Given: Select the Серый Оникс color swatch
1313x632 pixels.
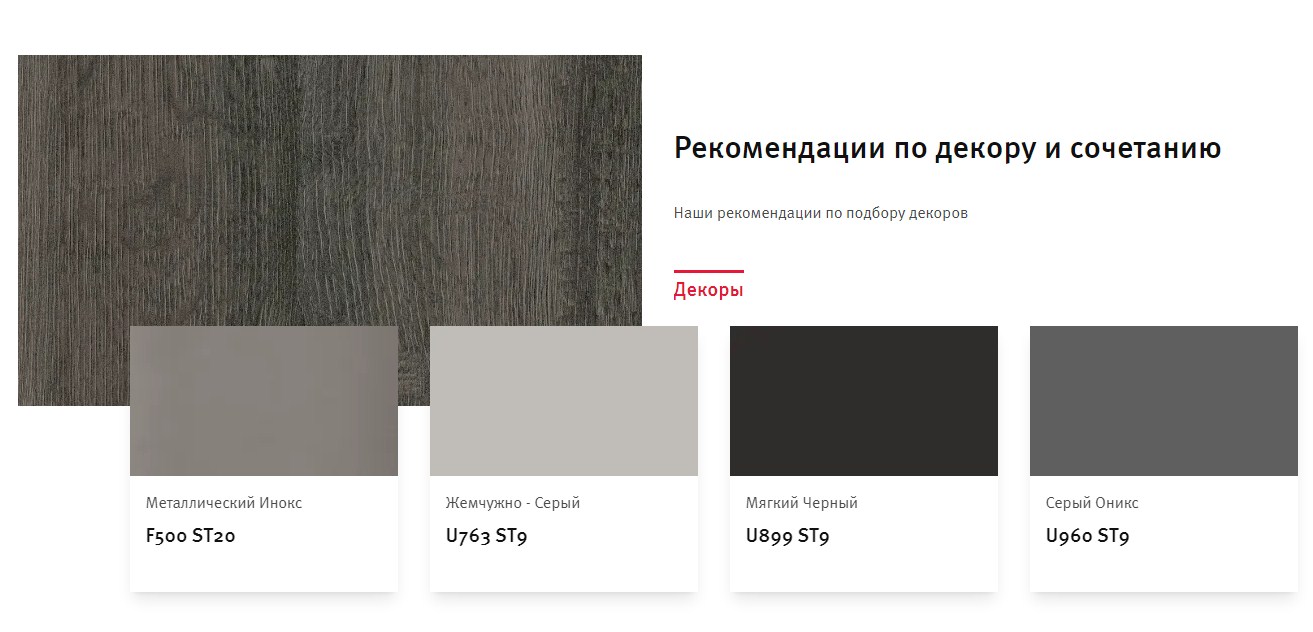Looking at the screenshot, I should point(1164,401).
